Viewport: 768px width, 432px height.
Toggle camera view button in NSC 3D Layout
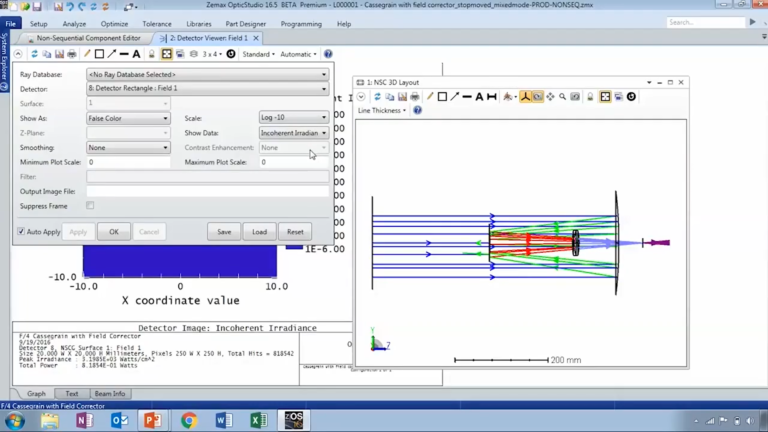(x=538, y=96)
